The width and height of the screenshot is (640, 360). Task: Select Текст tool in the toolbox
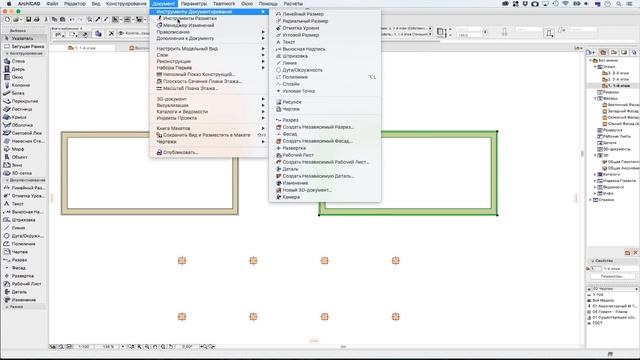(24, 204)
